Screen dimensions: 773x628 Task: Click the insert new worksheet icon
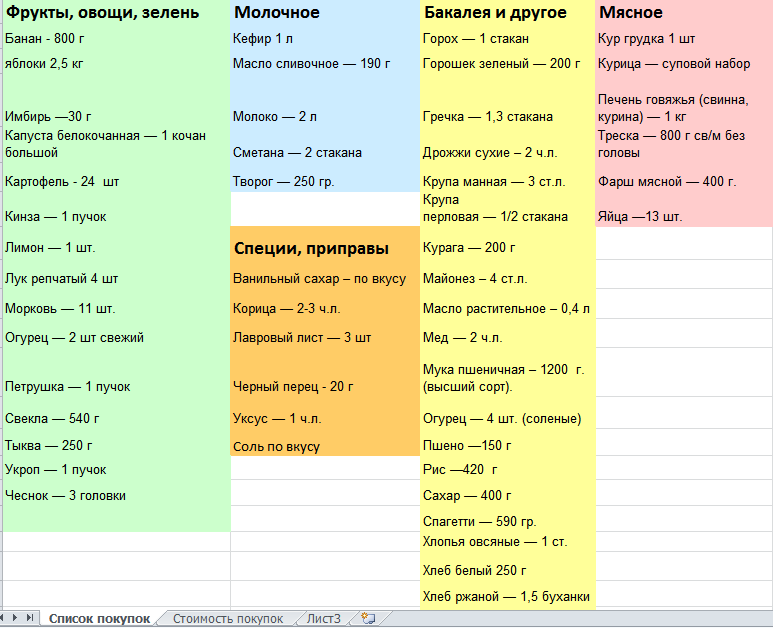tap(368, 618)
